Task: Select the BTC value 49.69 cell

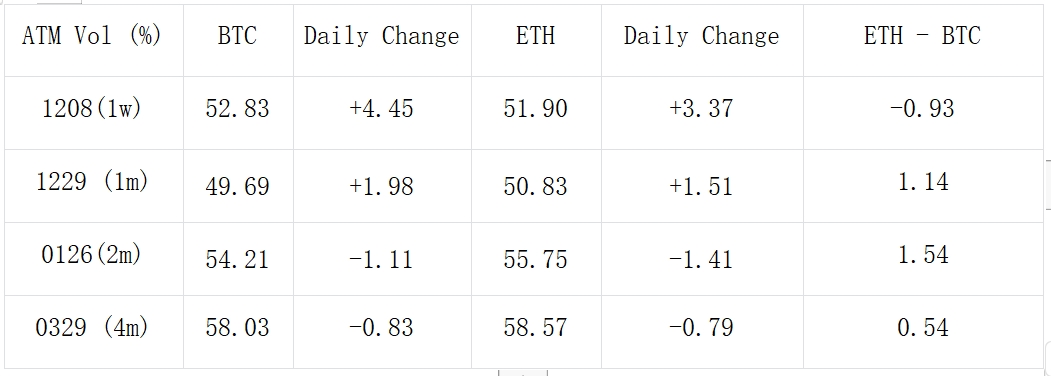Action: [238, 186]
